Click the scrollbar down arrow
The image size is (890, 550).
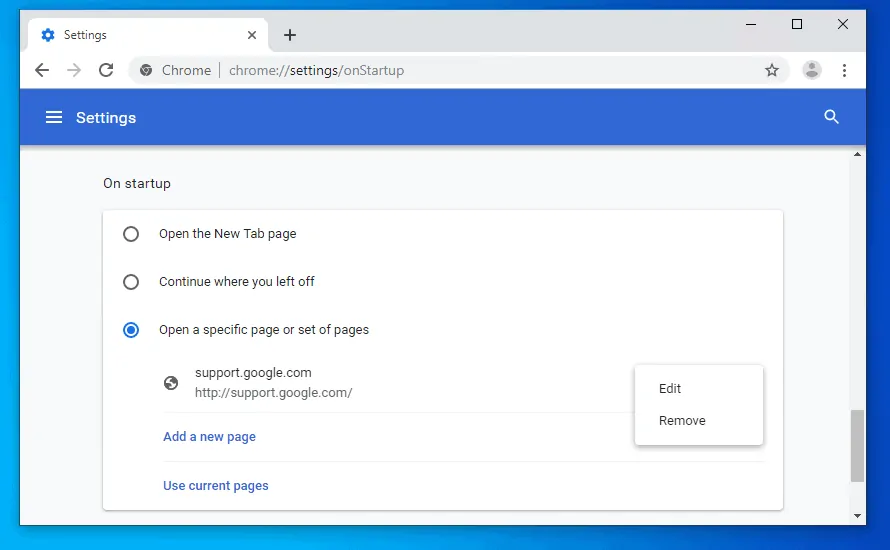pos(857,515)
